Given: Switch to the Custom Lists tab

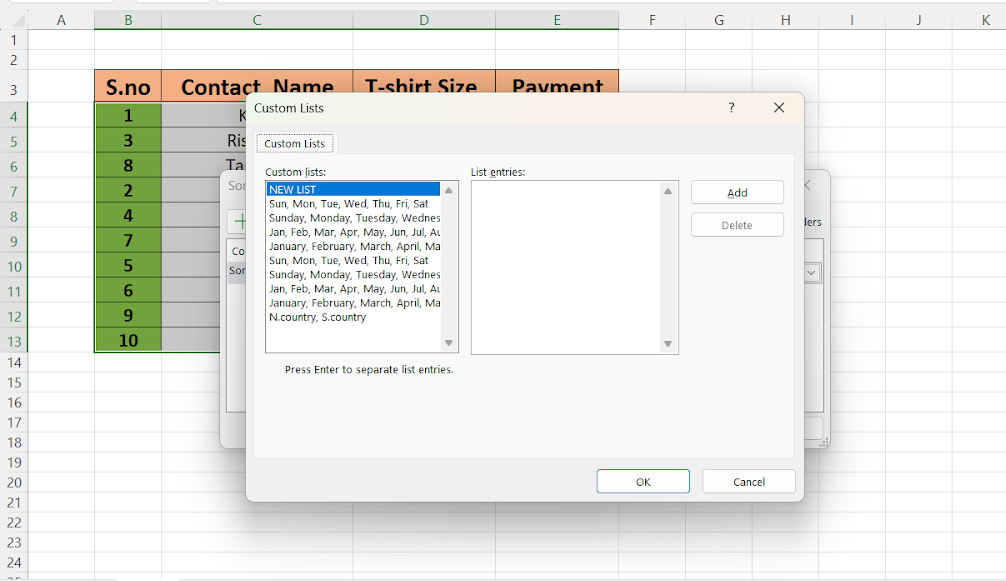Looking at the screenshot, I should pos(294,143).
